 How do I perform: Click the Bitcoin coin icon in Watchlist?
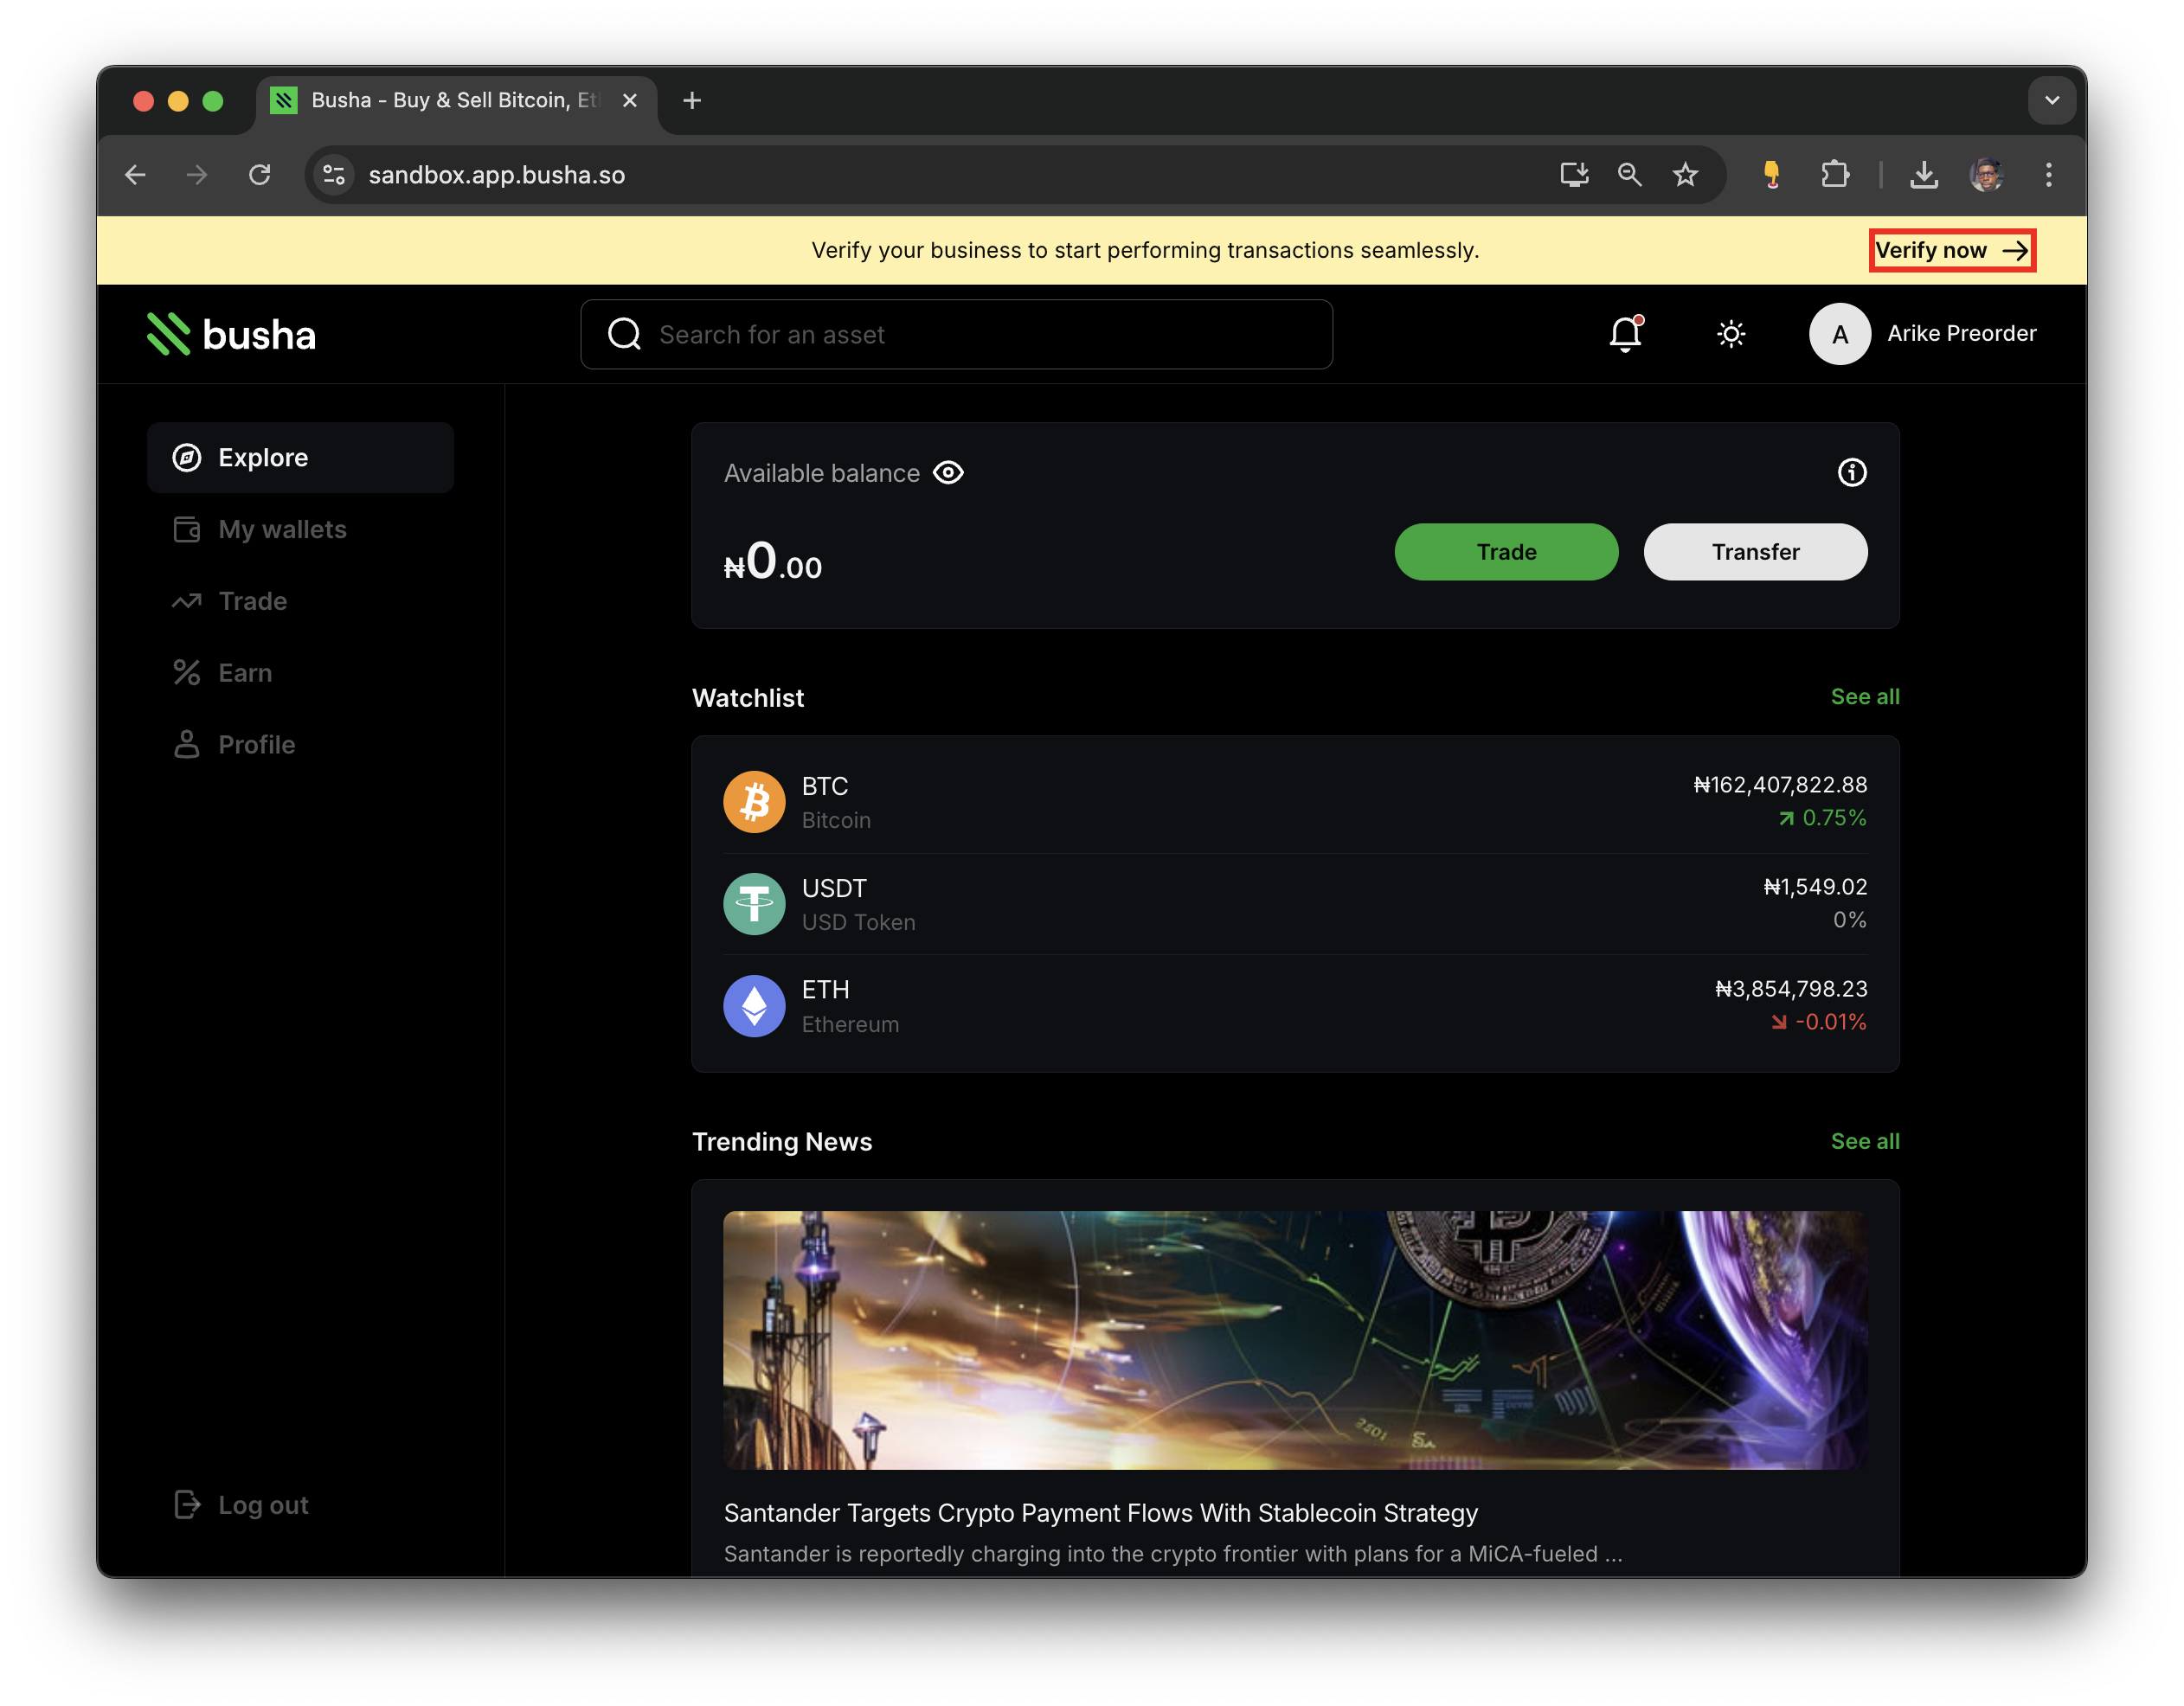tap(754, 801)
